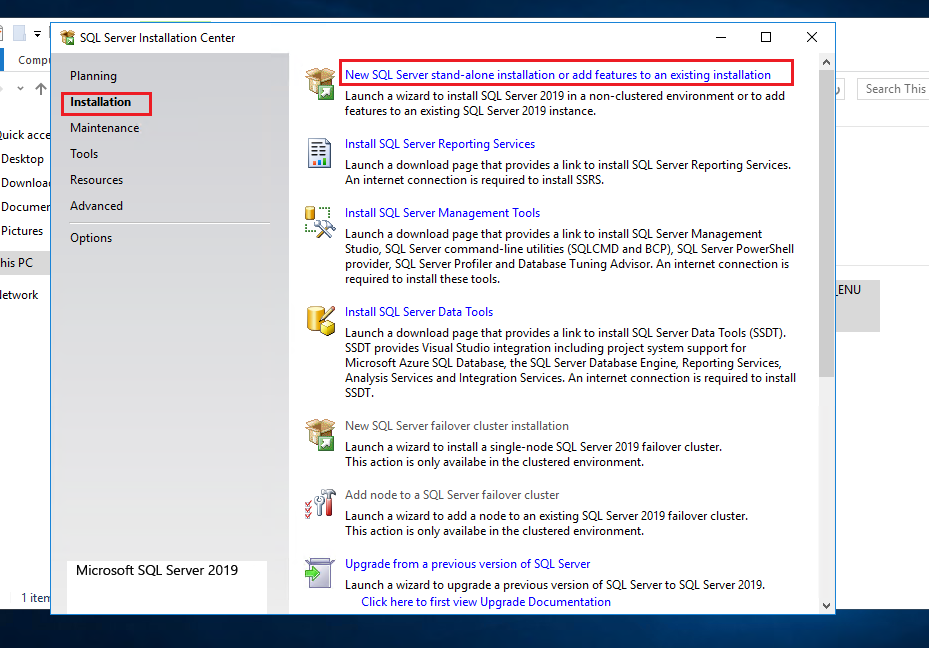Show the Resources section
The image size is (929, 648).
pyautogui.click(x=96, y=180)
